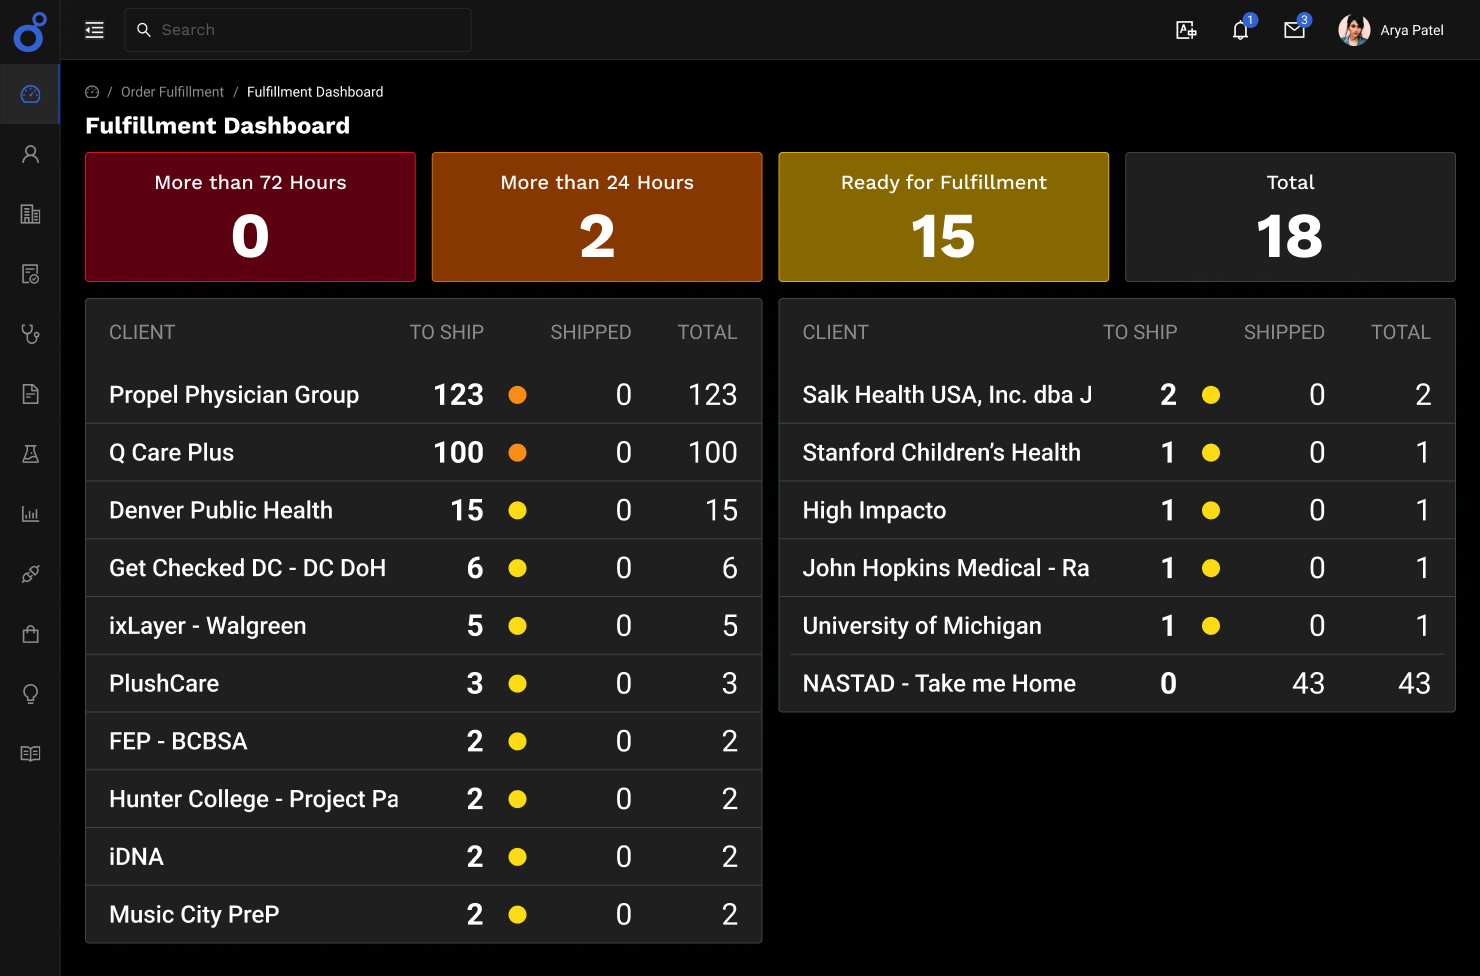Open the language translate icon

1186,30
